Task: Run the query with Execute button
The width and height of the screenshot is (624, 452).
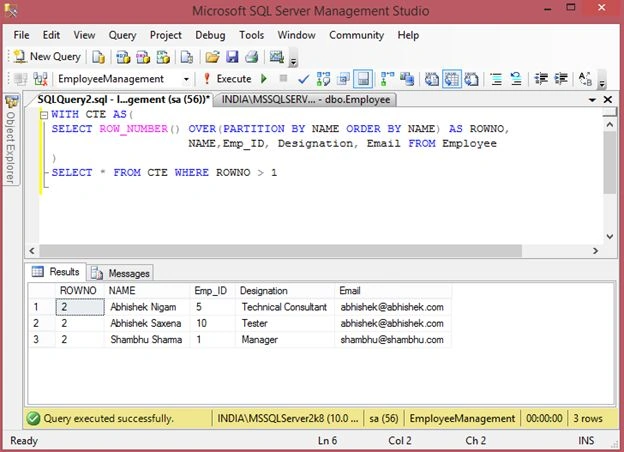Action: point(227,79)
